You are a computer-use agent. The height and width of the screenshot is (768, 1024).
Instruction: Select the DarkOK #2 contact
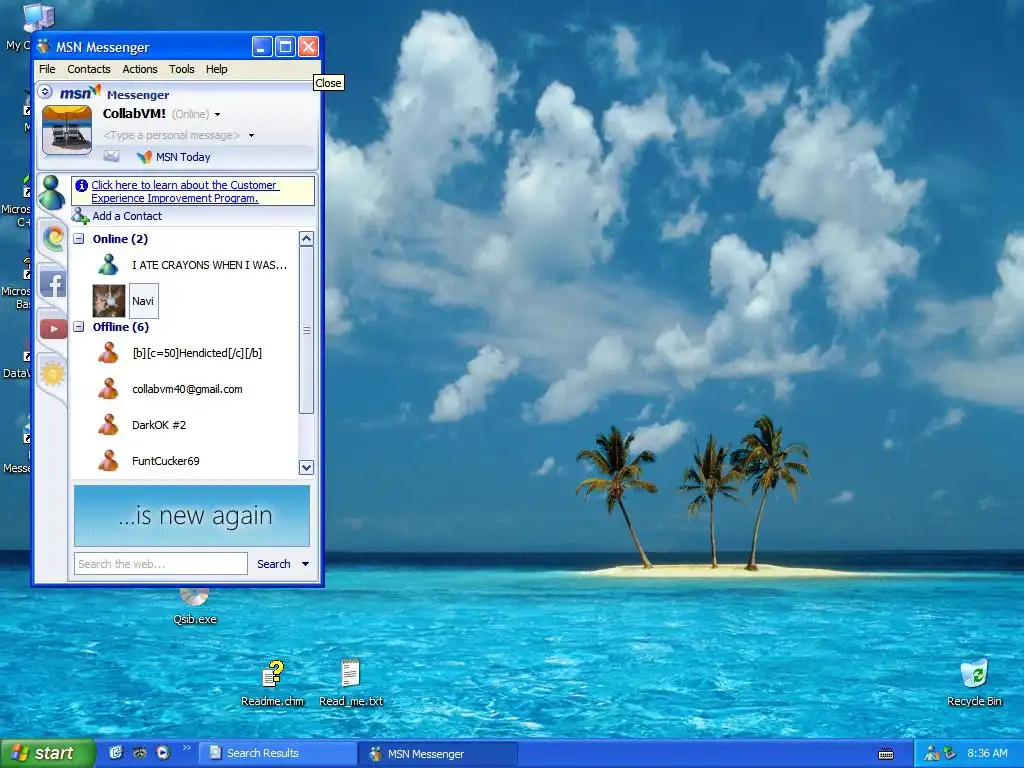click(x=159, y=425)
